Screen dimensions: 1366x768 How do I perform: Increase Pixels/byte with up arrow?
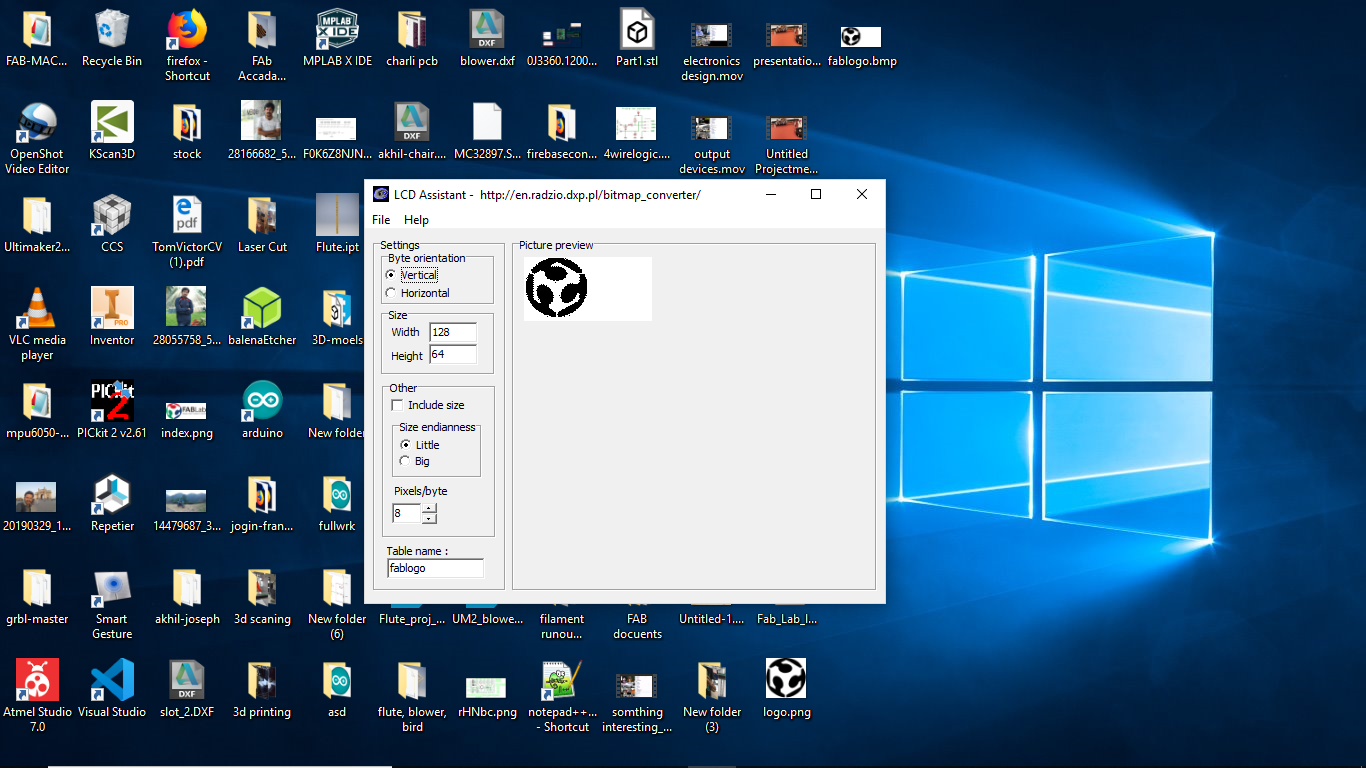coord(429,508)
